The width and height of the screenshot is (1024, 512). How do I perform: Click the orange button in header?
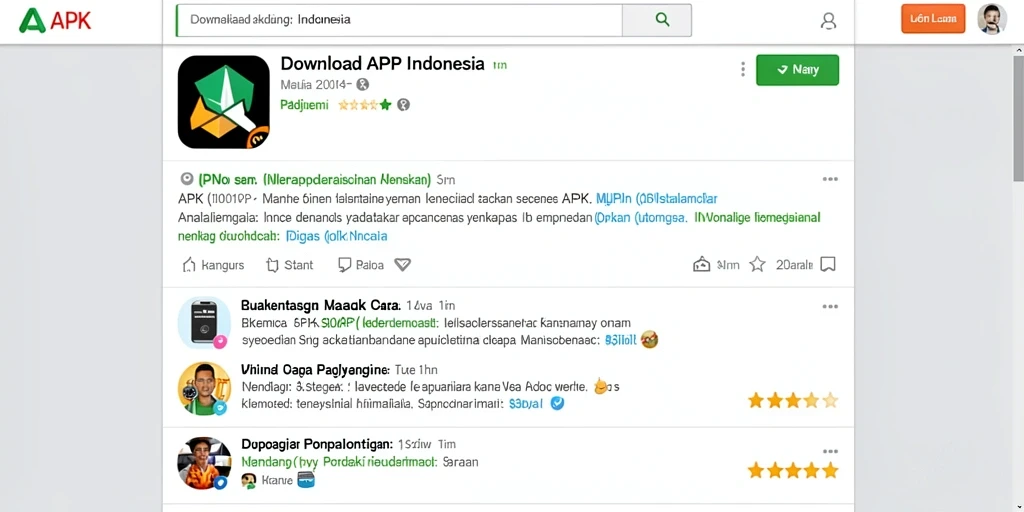pos(933,19)
